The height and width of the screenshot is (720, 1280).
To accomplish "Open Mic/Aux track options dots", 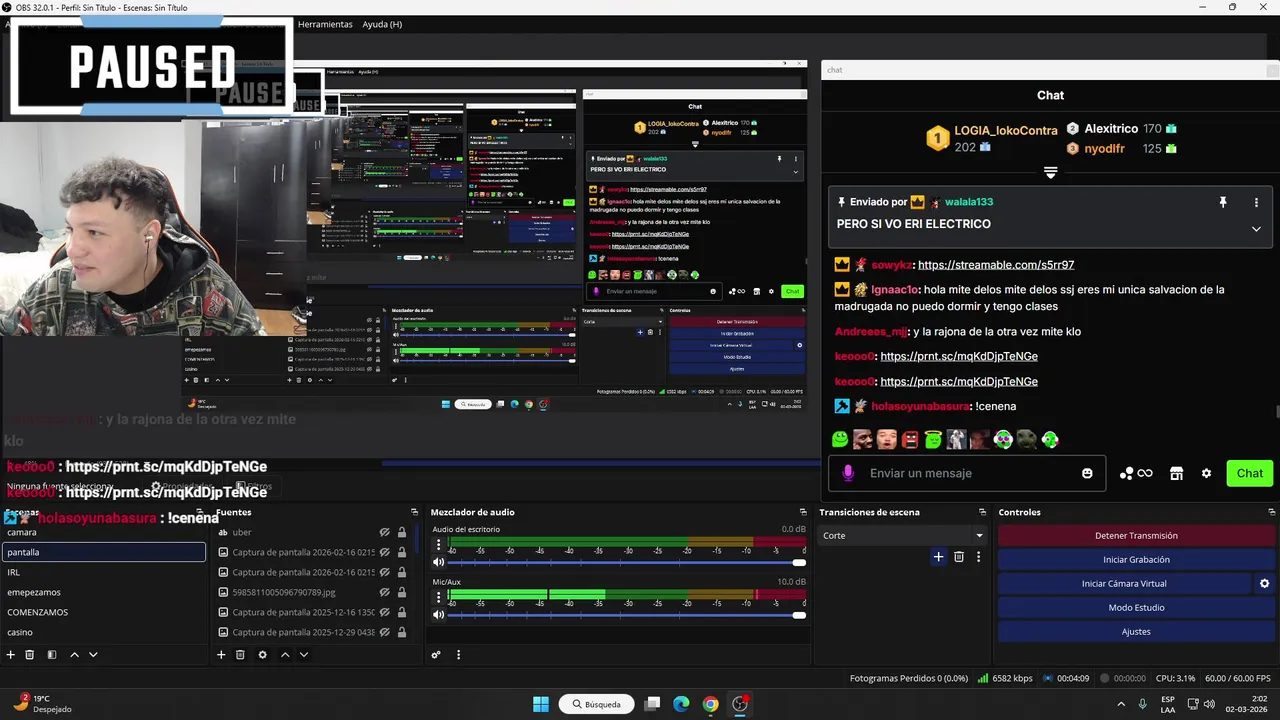I will click(x=438, y=598).
